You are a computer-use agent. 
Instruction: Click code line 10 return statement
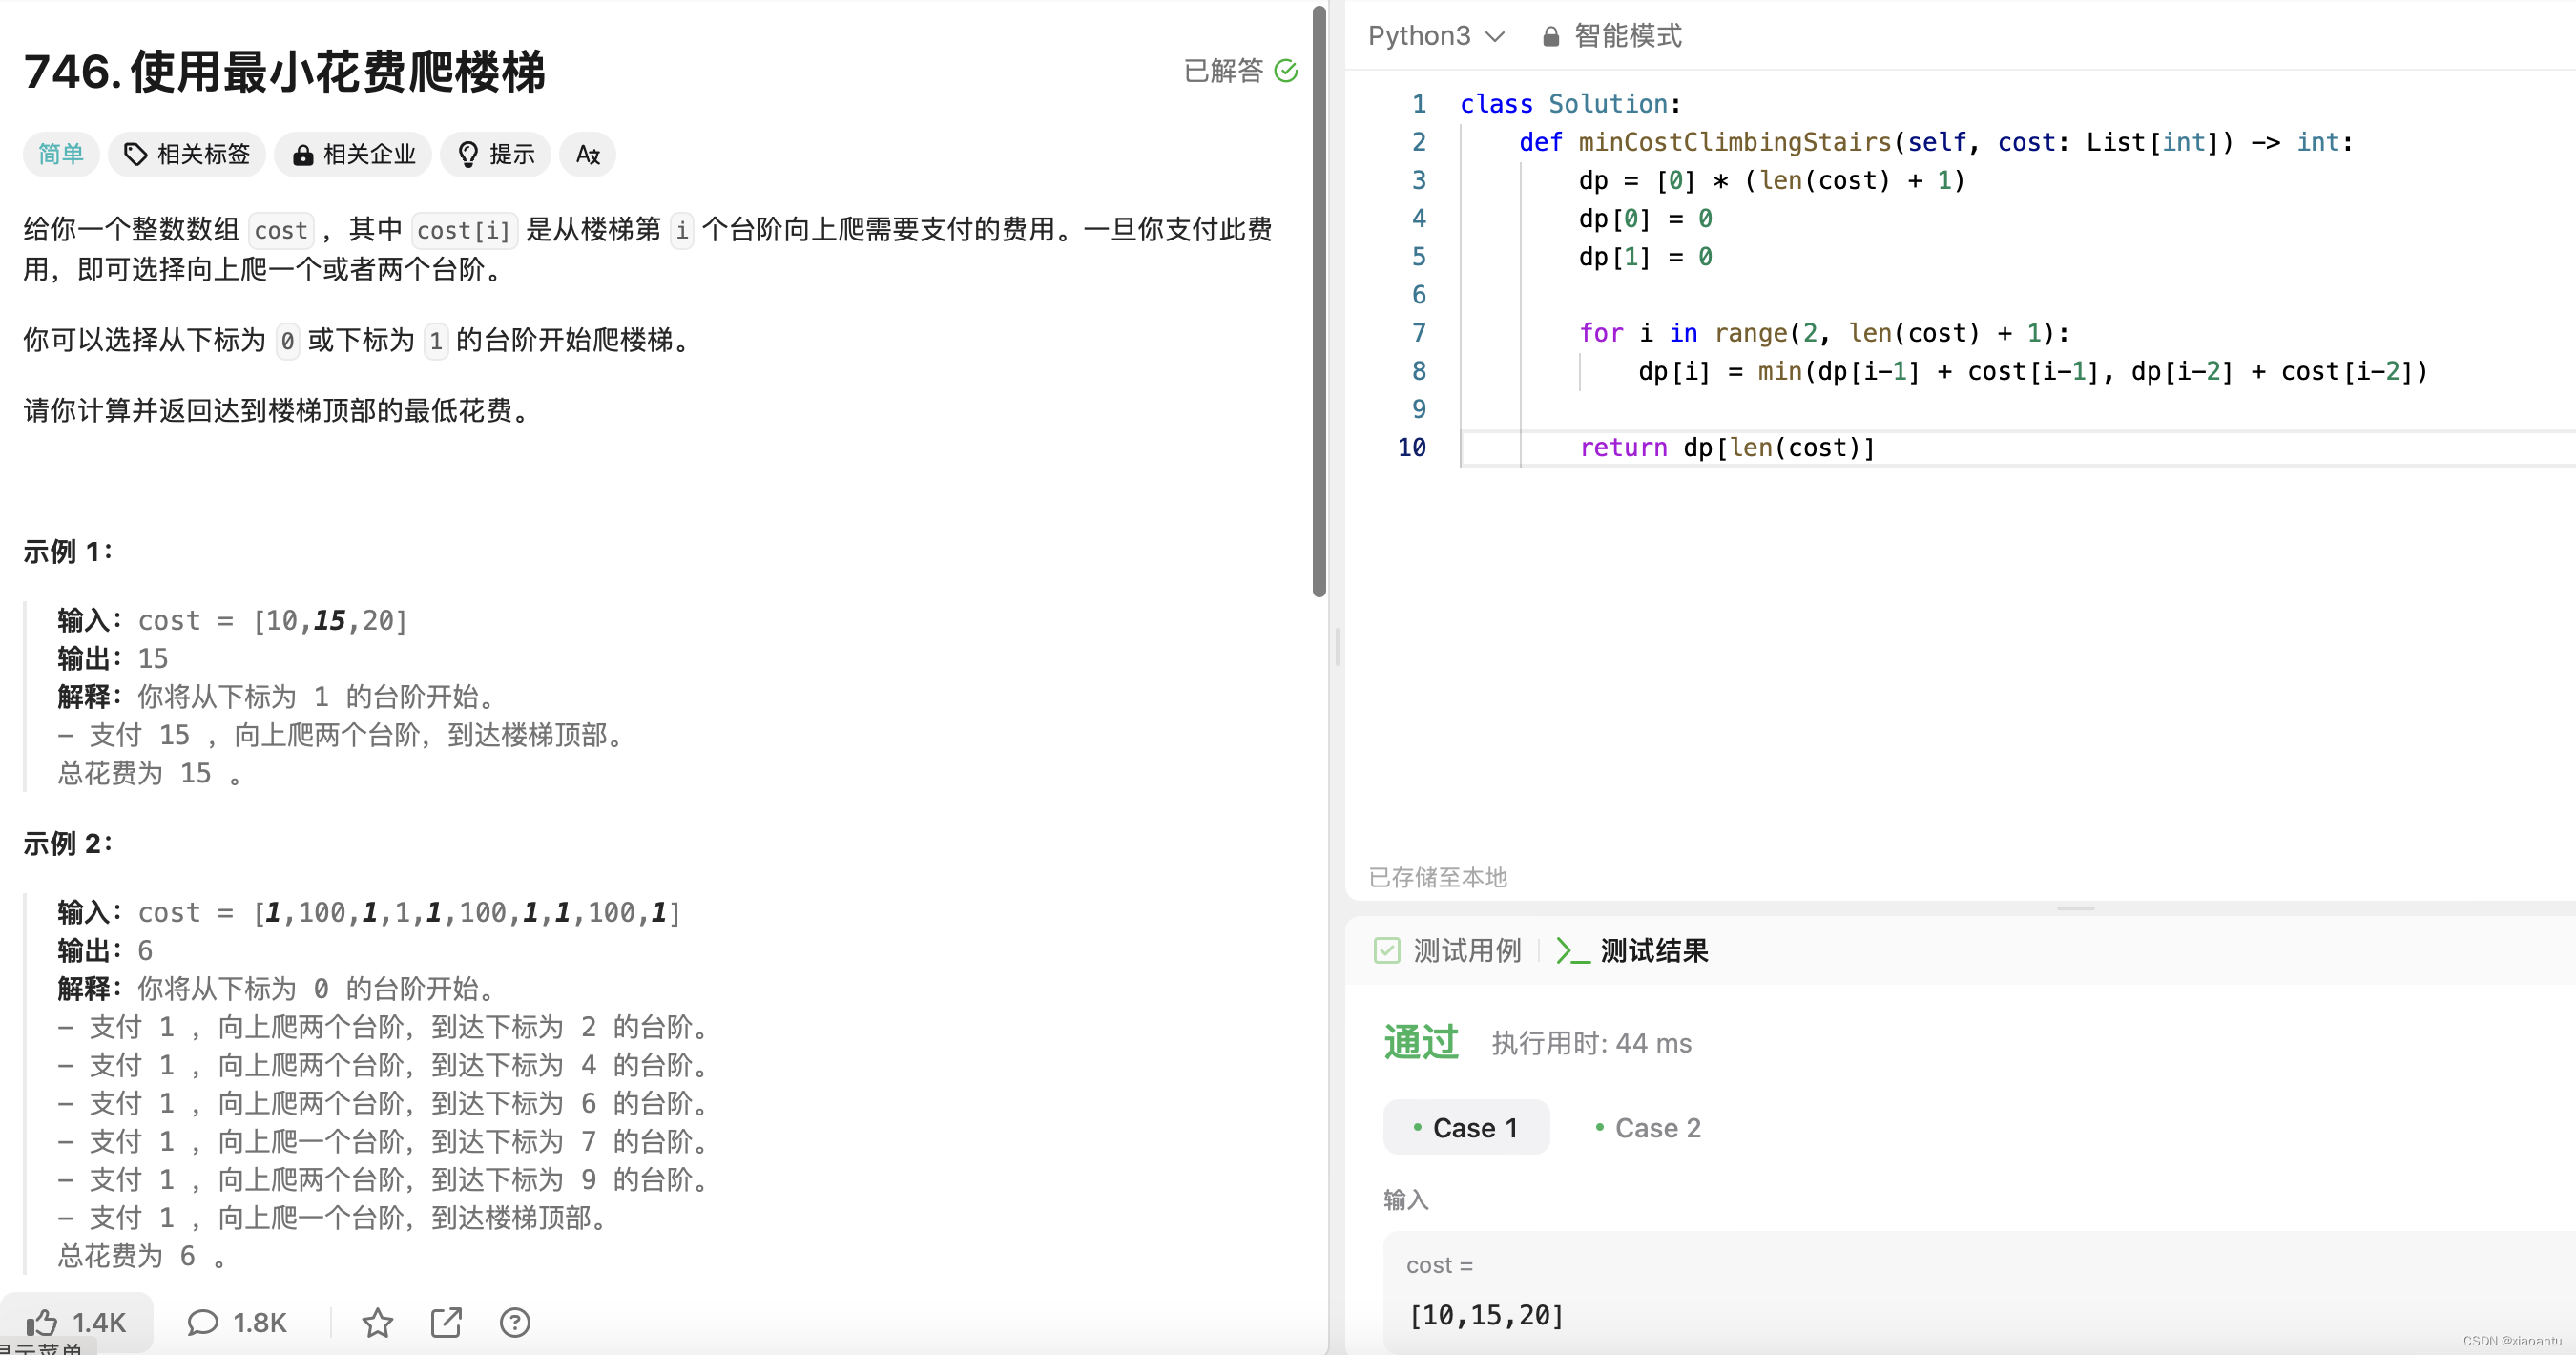click(x=1727, y=448)
